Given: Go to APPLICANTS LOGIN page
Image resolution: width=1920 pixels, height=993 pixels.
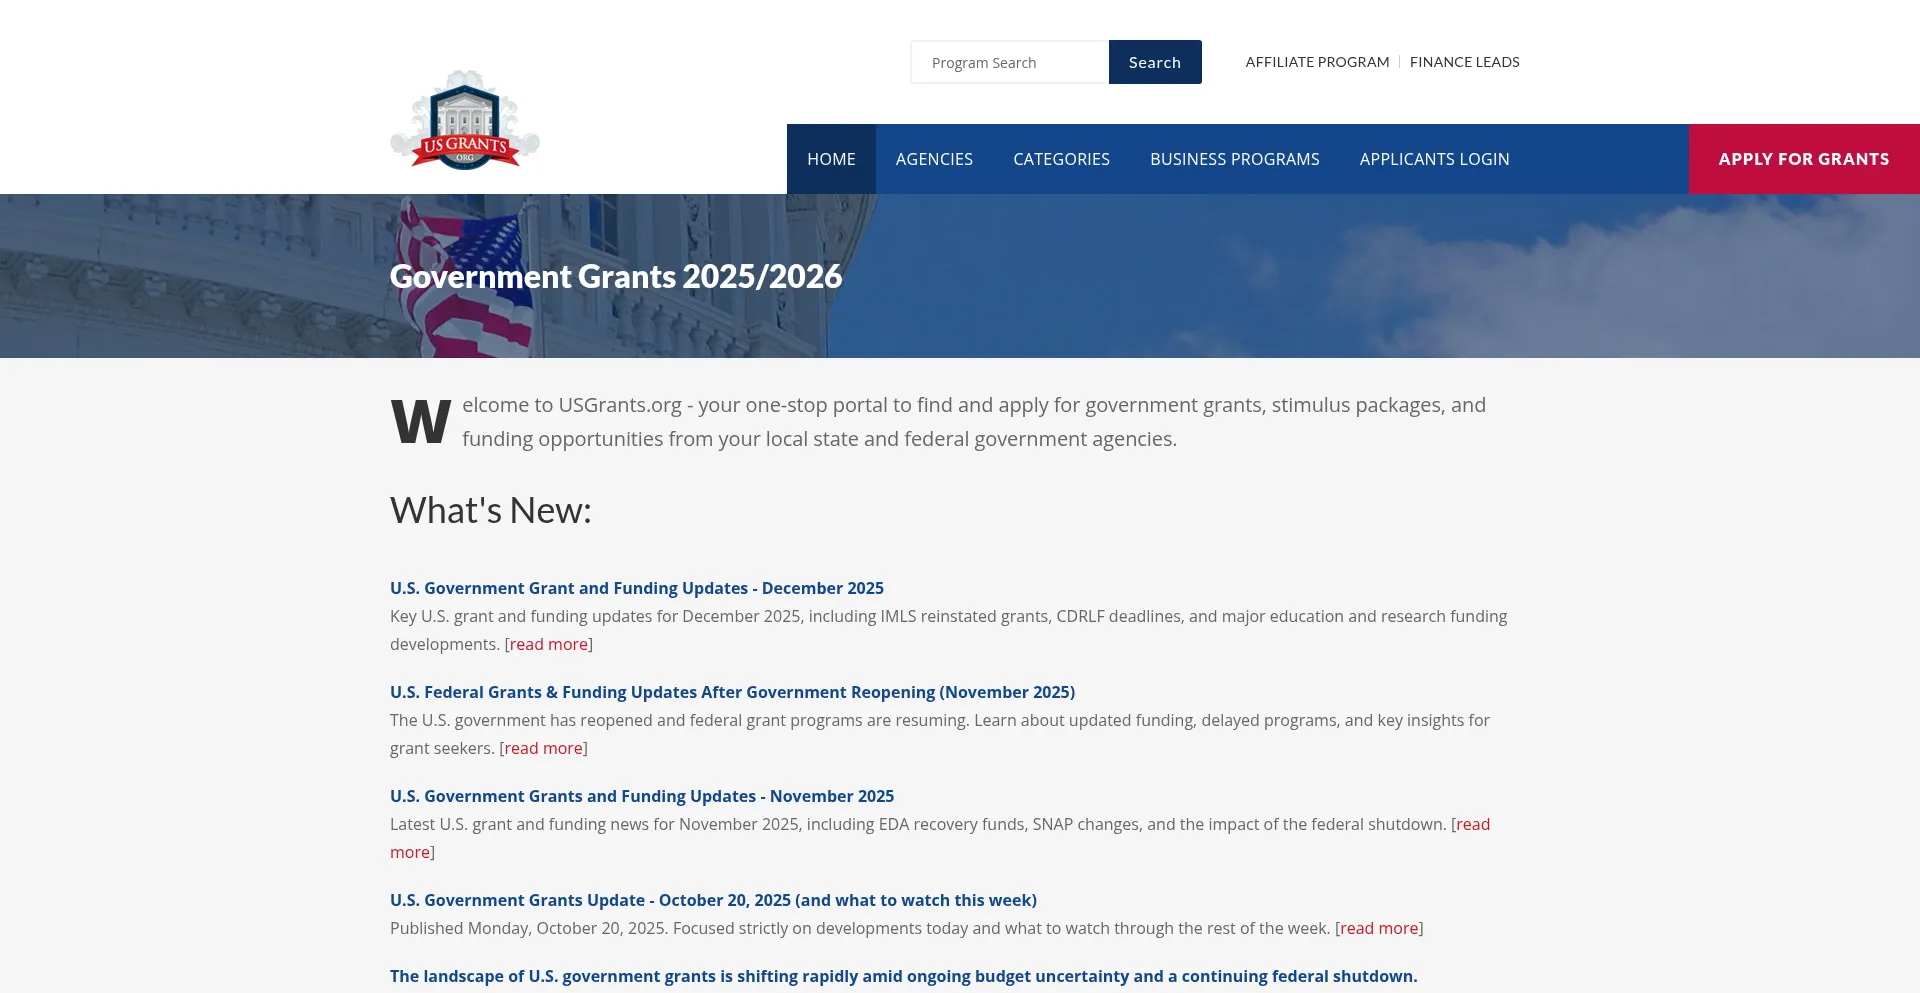Looking at the screenshot, I should pos(1434,159).
